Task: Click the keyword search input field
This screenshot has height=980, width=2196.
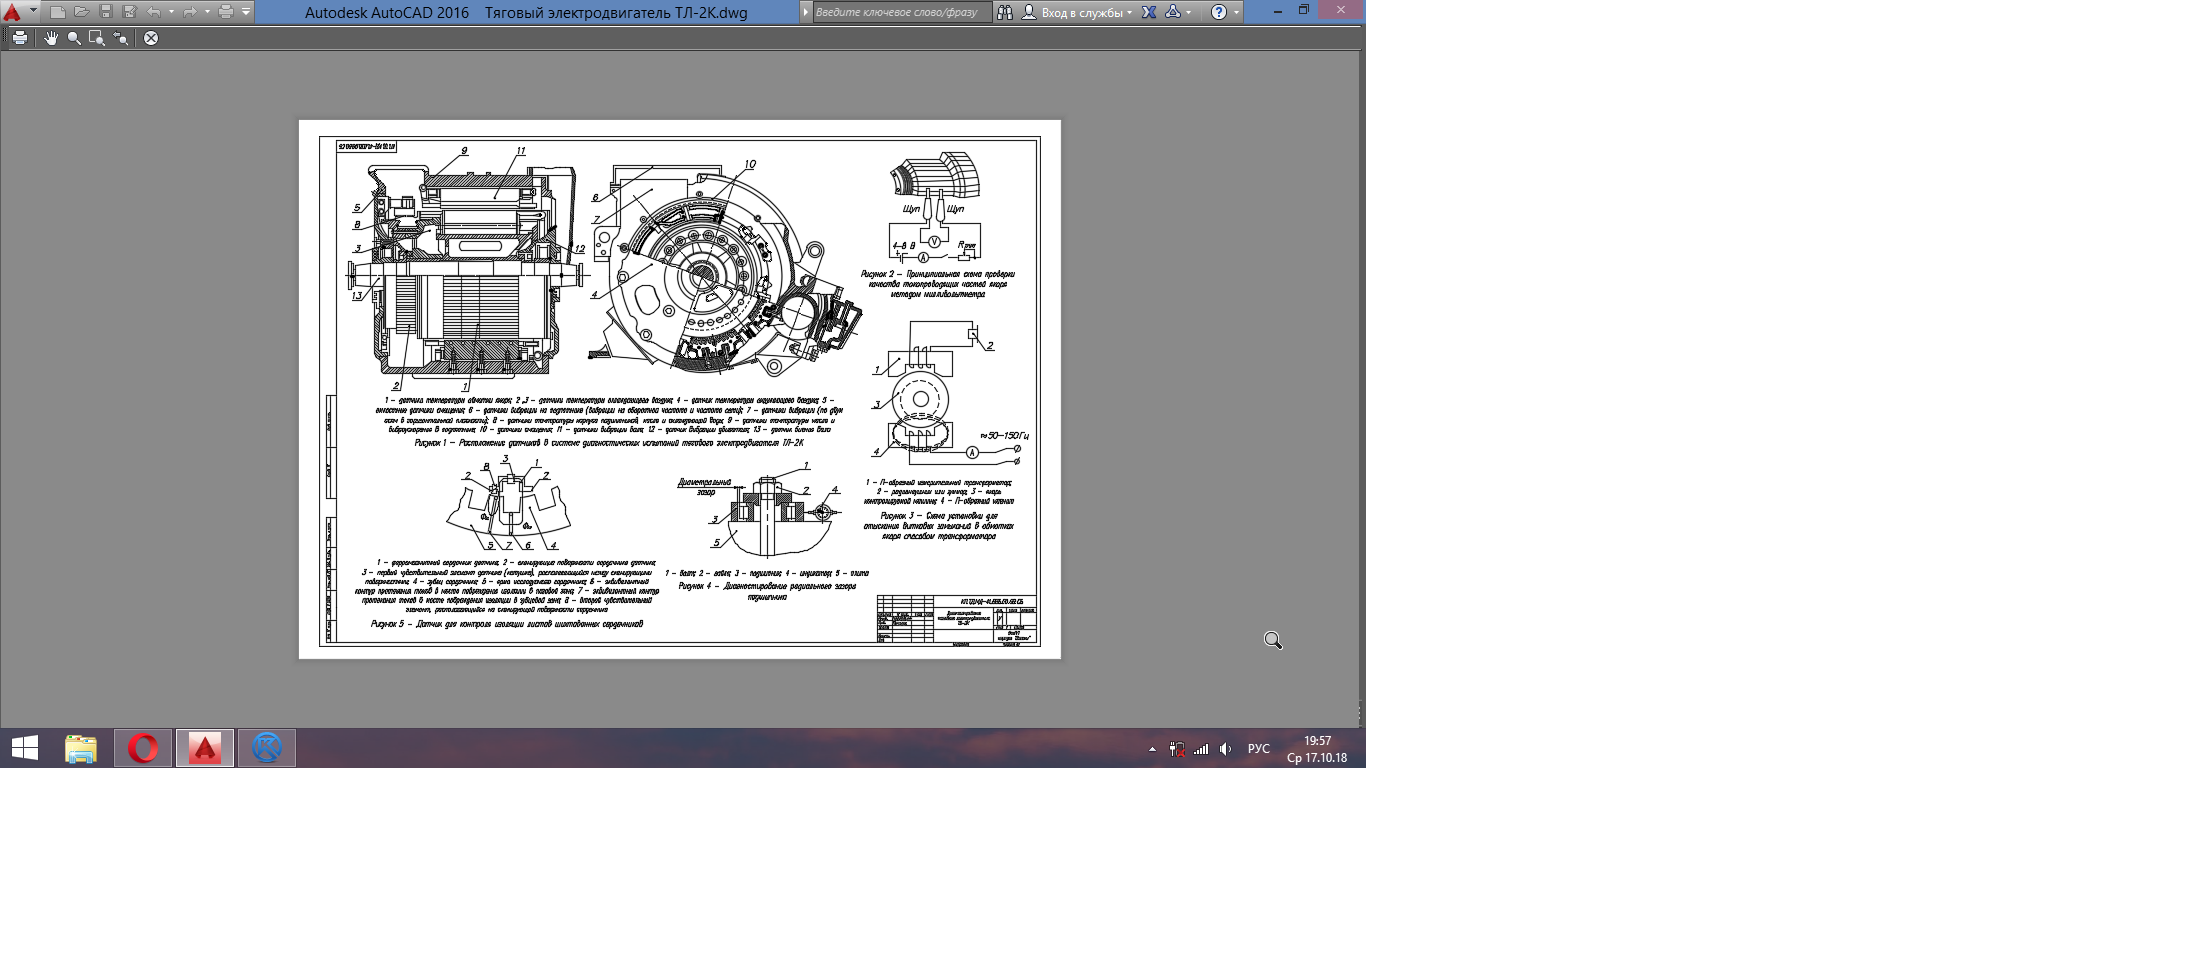Action: click(898, 12)
